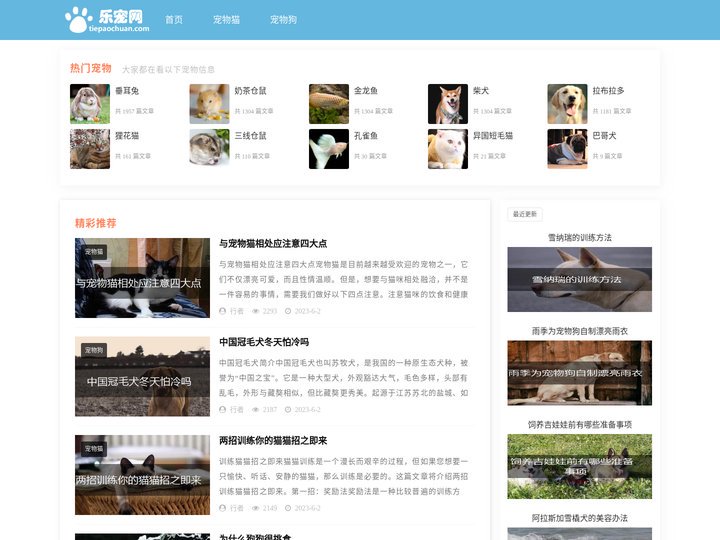Open the 金龙鱼 text link

tap(366, 91)
